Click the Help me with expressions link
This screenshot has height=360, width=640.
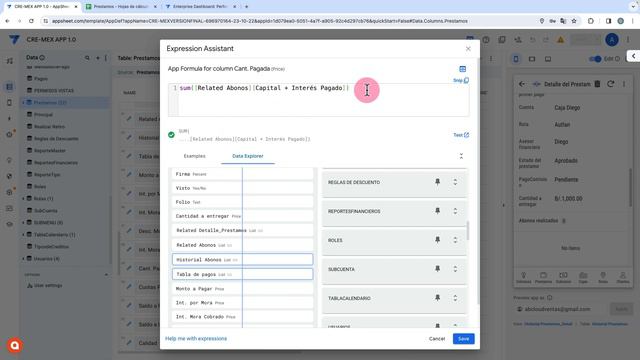[196, 338]
